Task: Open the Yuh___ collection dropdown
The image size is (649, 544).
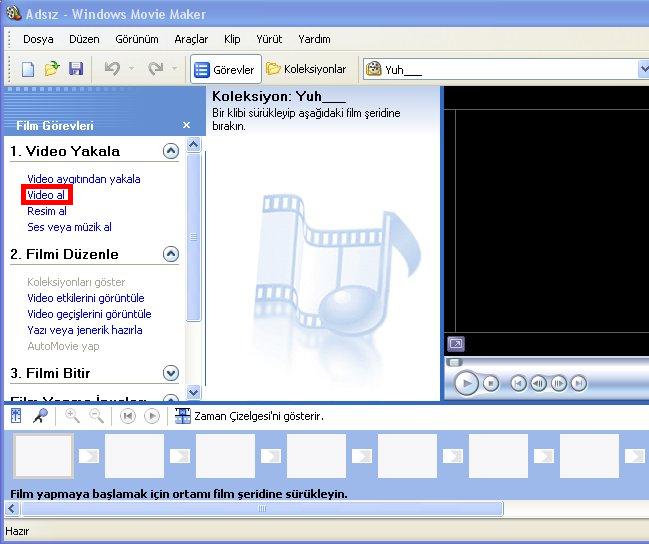Action: coord(643,69)
